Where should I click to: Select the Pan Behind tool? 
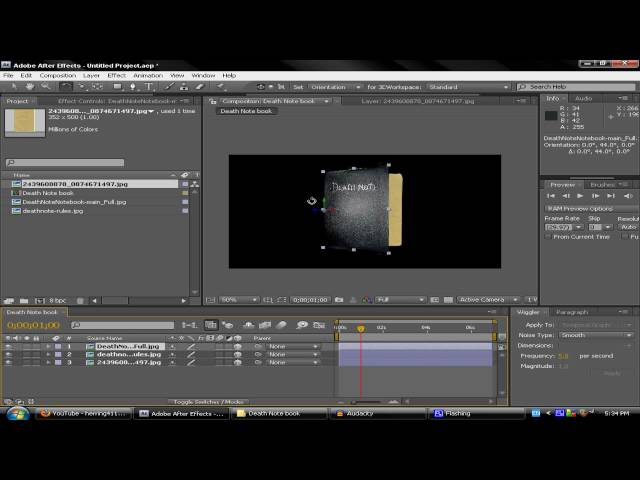(98, 87)
